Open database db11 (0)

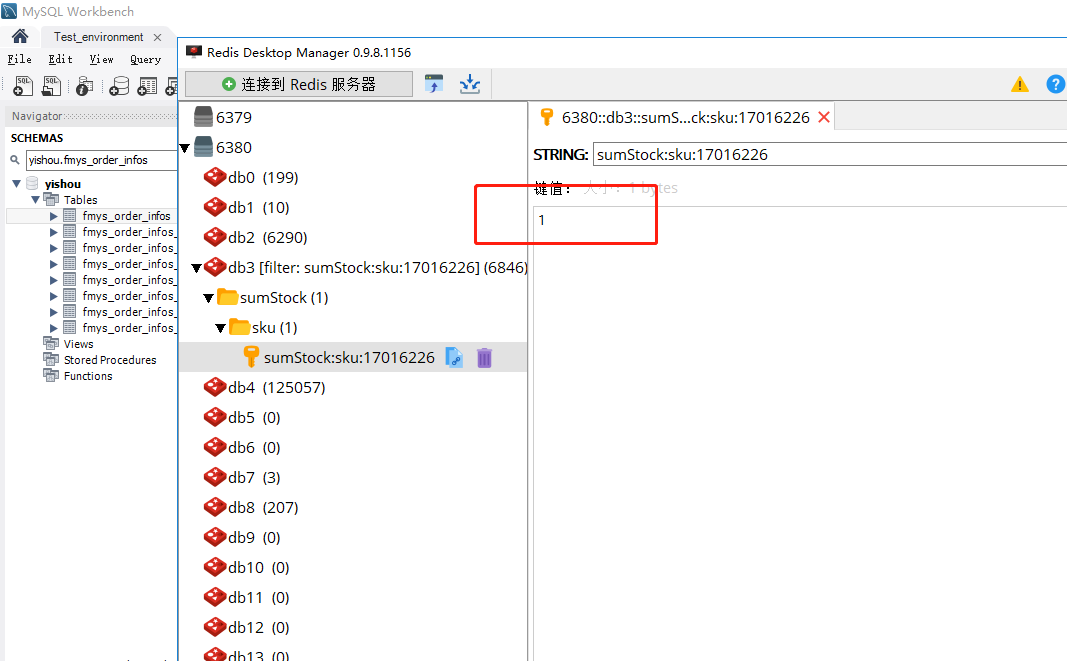point(259,597)
